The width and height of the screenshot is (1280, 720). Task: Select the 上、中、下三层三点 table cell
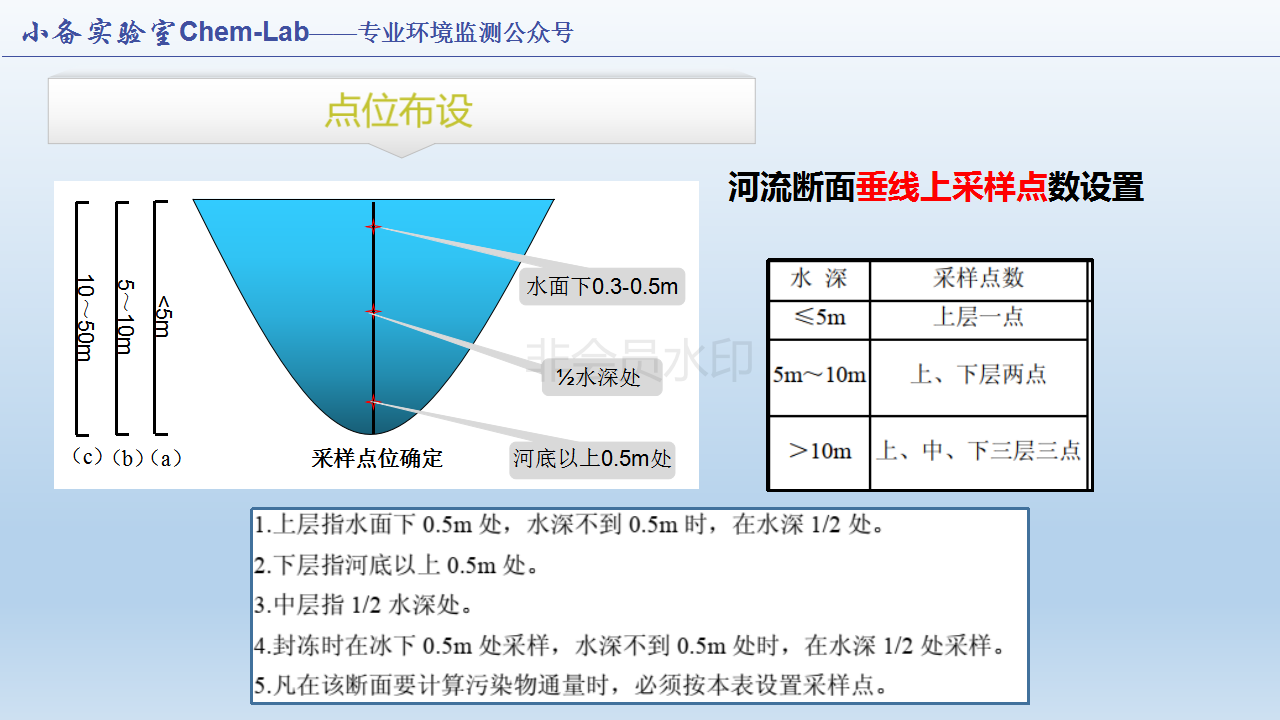[x=978, y=451]
